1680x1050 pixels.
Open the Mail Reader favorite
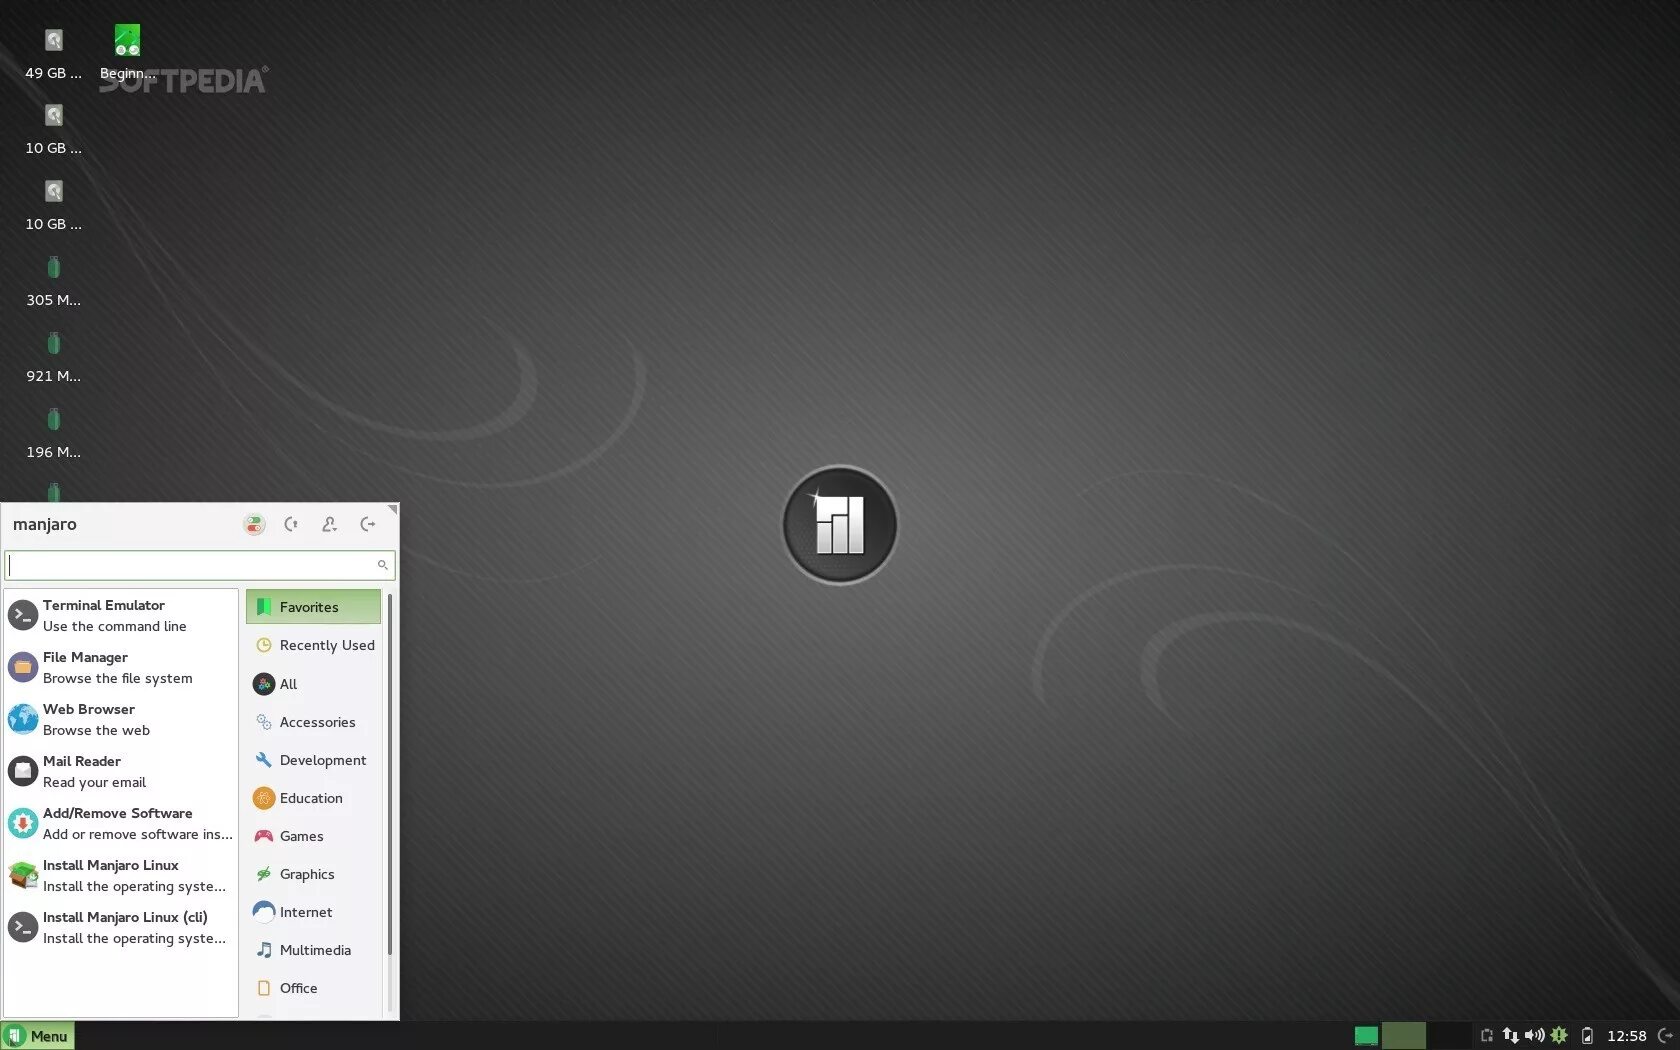coord(121,771)
